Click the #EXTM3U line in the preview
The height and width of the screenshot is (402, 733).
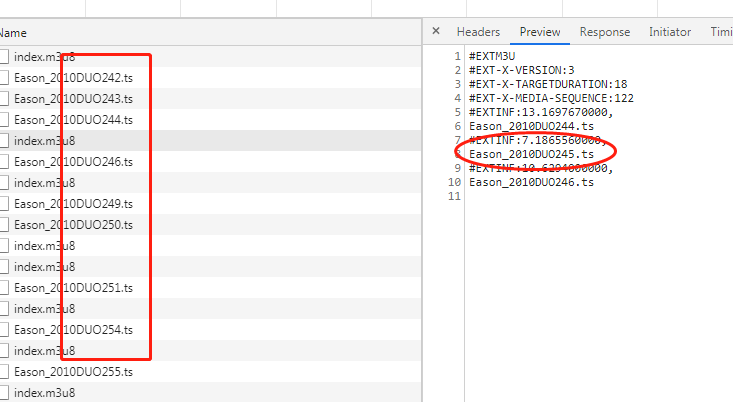492,56
